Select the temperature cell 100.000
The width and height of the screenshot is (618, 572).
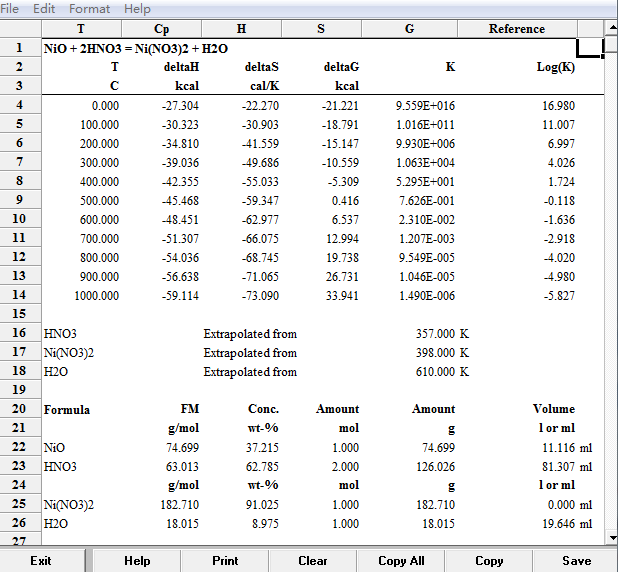pyautogui.click(x=99, y=125)
